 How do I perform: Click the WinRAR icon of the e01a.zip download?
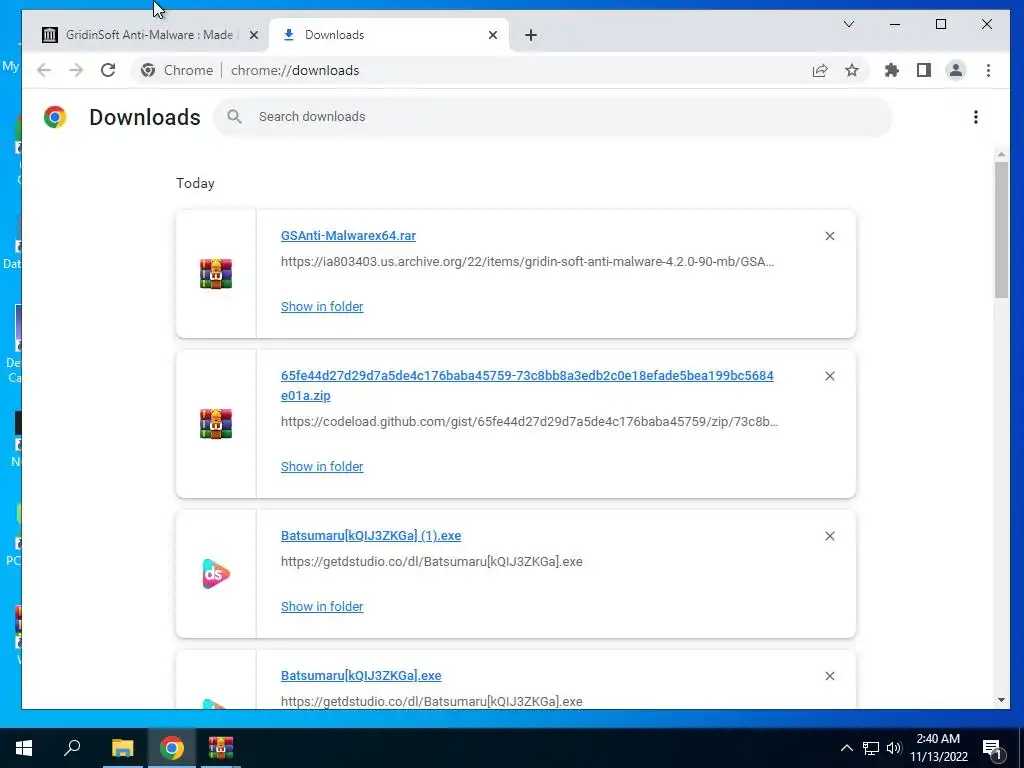point(216,424)
